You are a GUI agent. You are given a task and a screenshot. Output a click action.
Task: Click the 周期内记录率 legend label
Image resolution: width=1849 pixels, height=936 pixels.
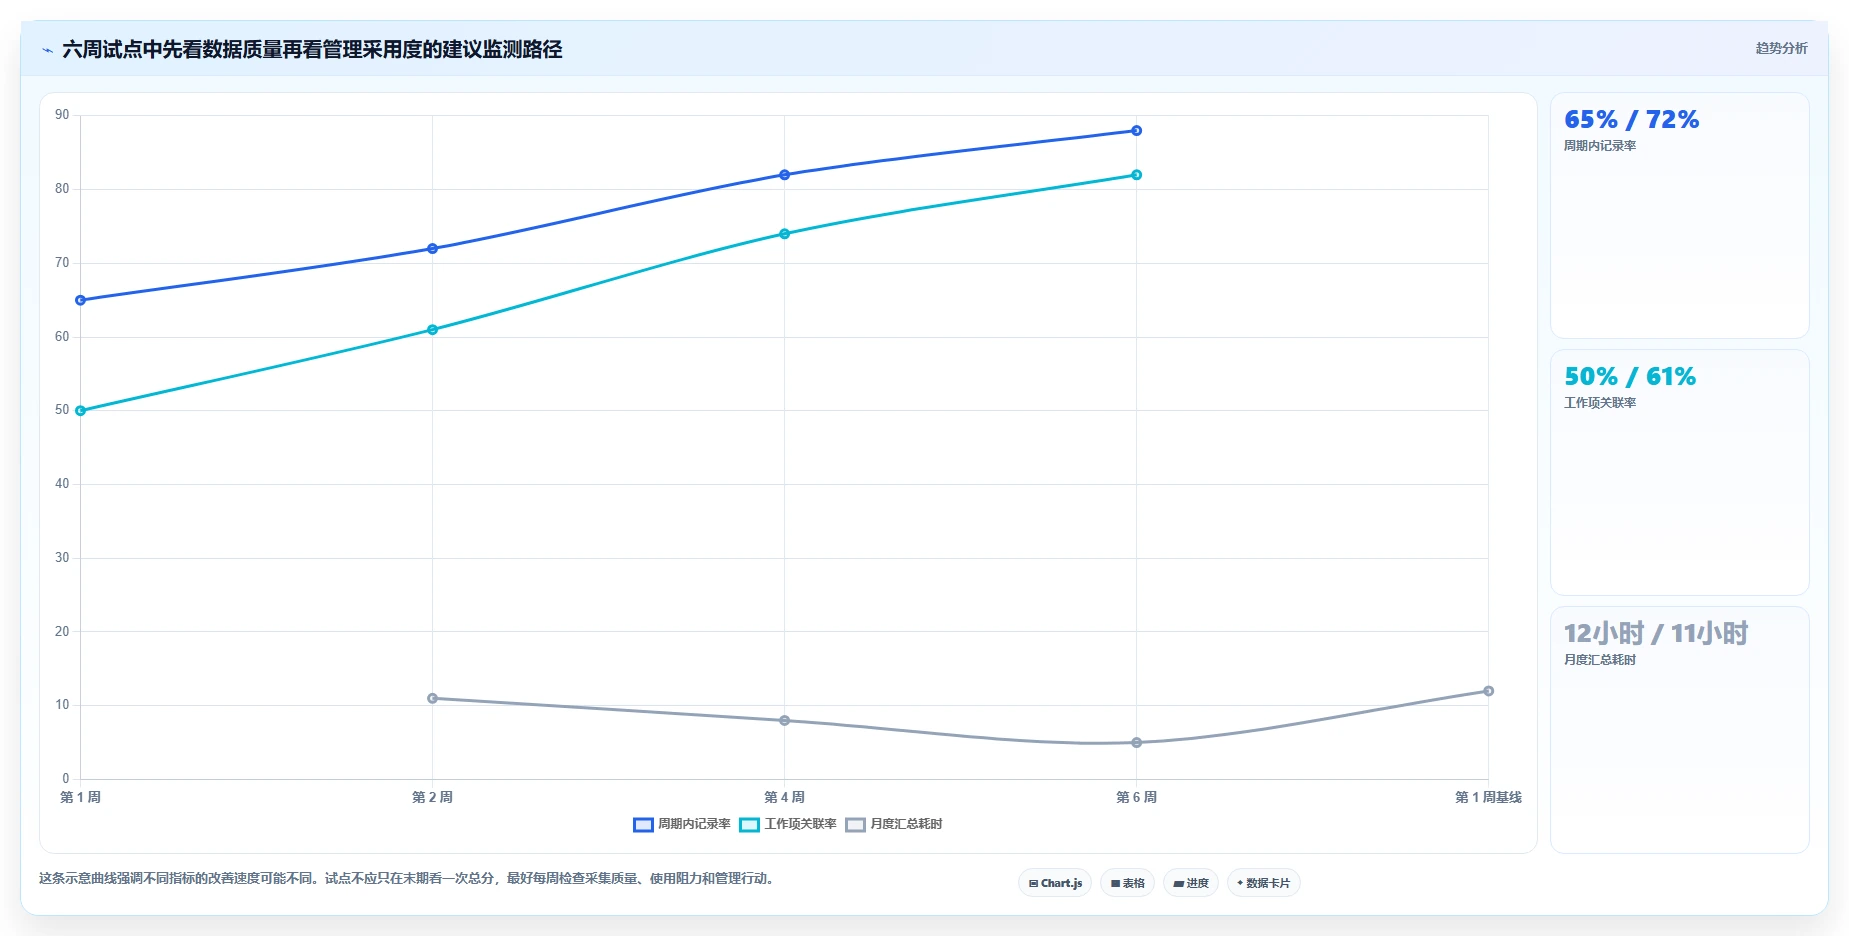[694, 824]
